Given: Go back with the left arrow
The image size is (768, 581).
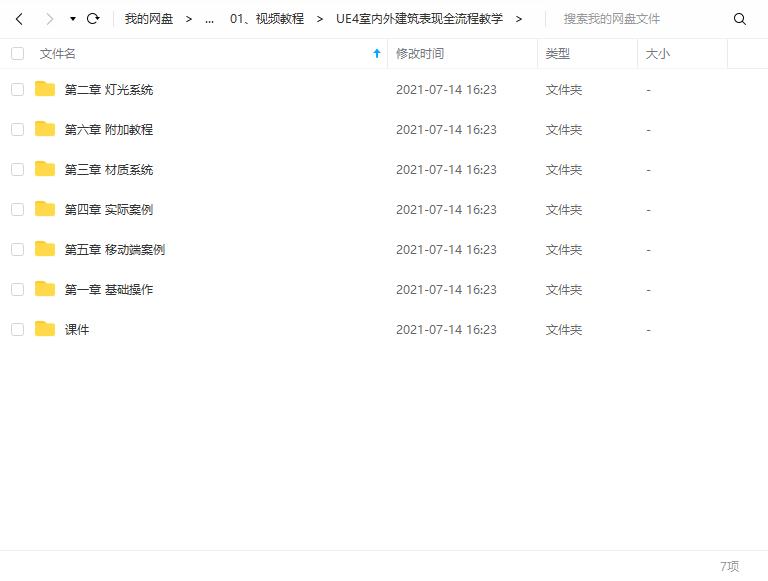Looking at the screenshot, I should tap(20, 19).
